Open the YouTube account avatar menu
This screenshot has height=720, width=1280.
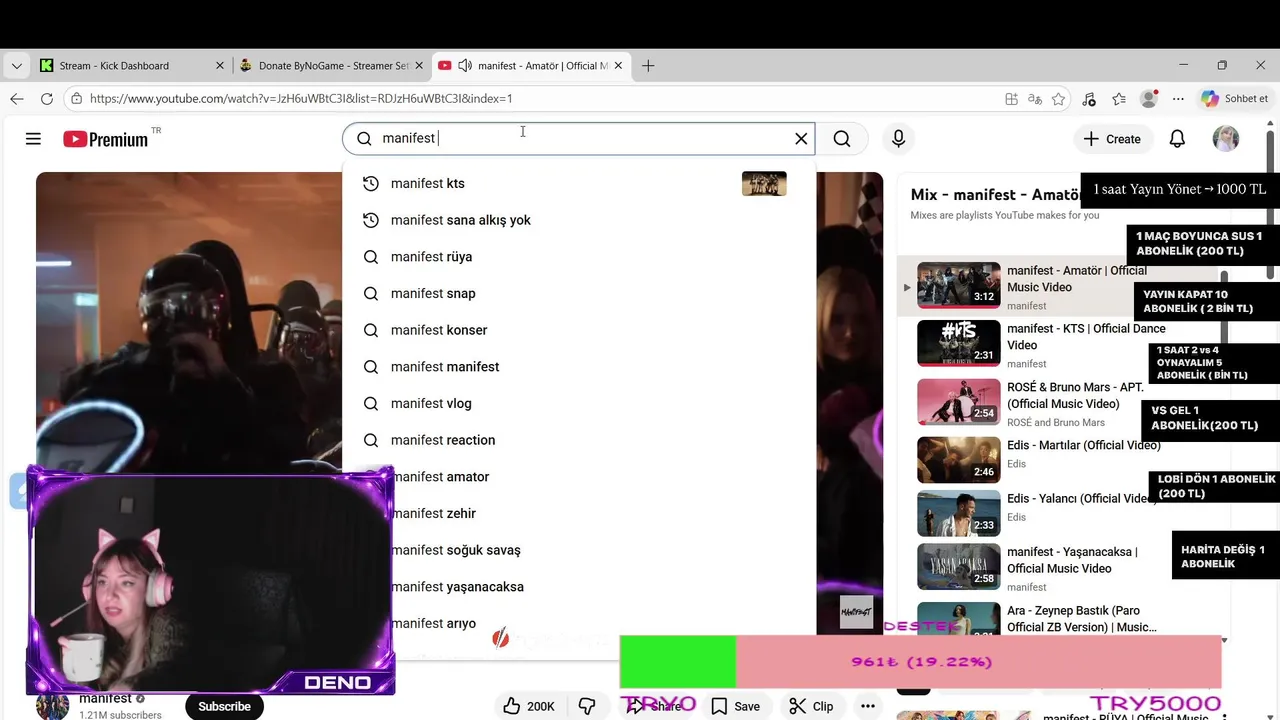[1226, 139]
